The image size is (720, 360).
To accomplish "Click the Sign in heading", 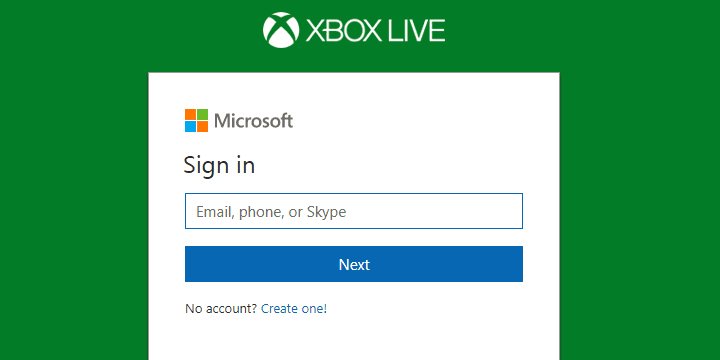I will click(219, 165).
